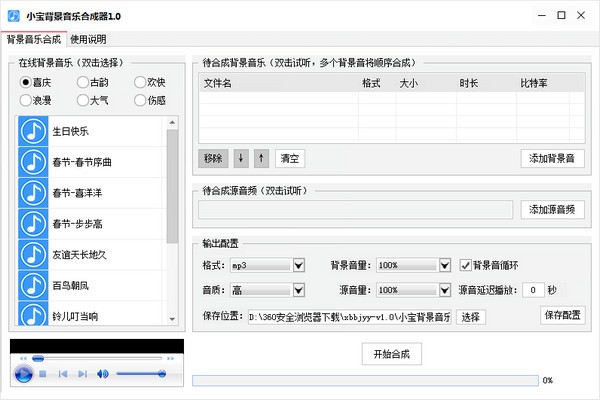Switch to the 使用说明 tab
Image resolution: width=600 pixels, height=400 pixels.
click(x=88, y=39)
